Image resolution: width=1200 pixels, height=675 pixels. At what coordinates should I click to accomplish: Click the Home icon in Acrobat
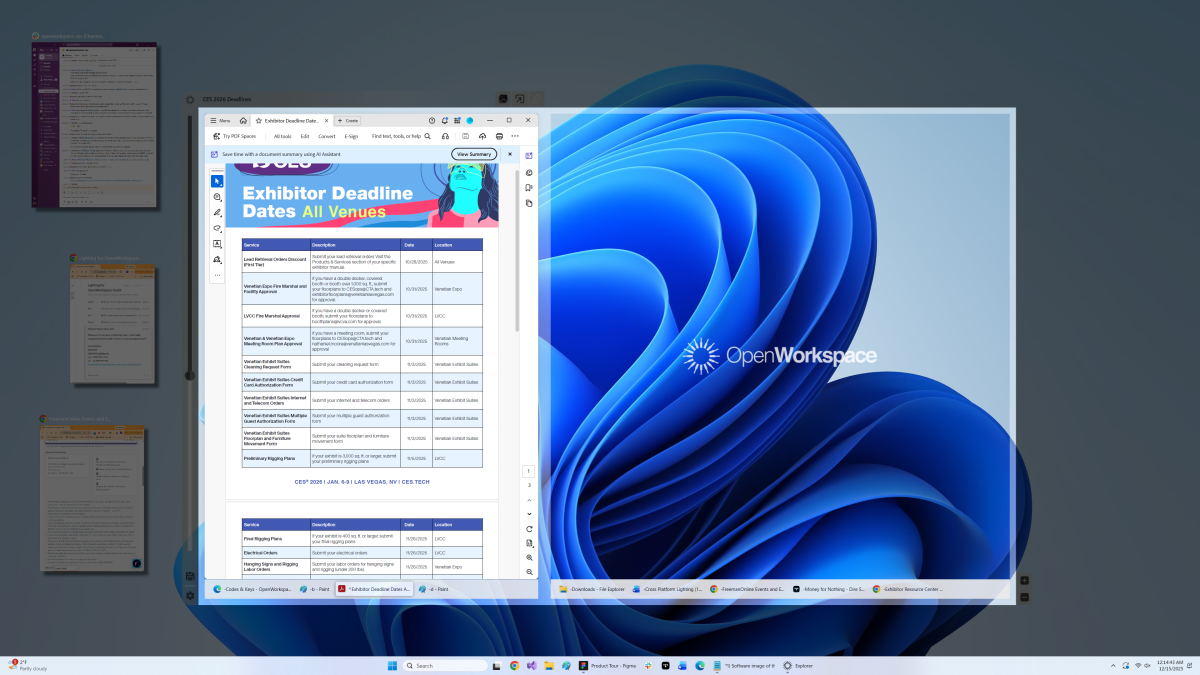pyautogui.click(x=243, y=121)
